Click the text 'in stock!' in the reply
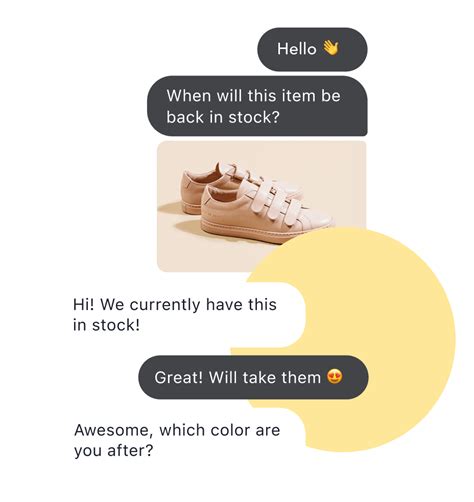The height and width of the screenshot is (502, 474). pos(106,325)
